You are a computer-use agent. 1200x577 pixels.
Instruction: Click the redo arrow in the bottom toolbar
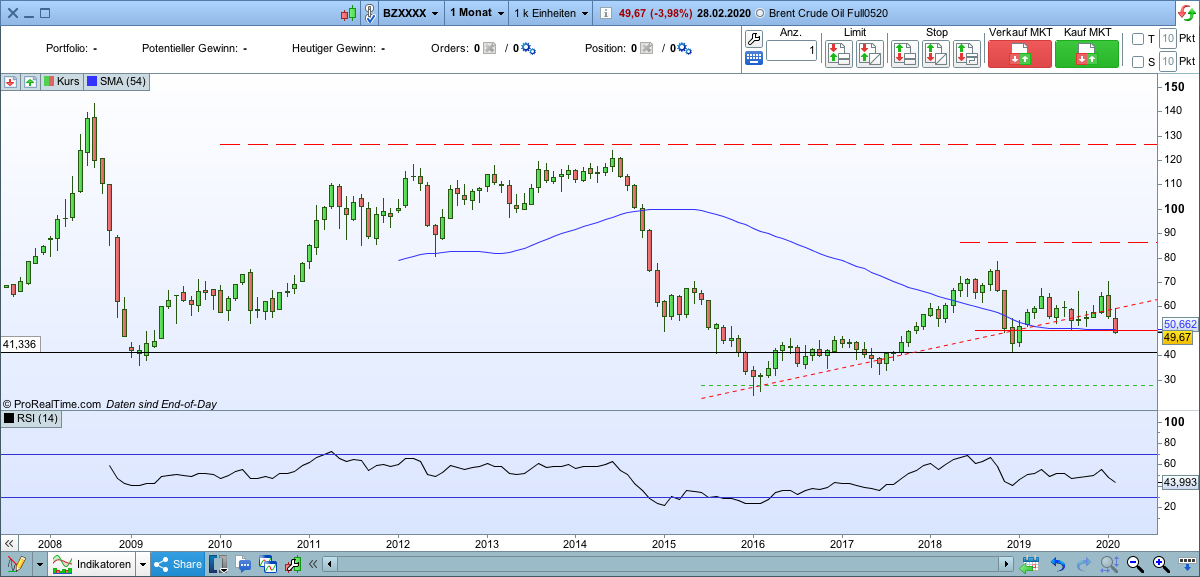click(x=1083, y=563)
